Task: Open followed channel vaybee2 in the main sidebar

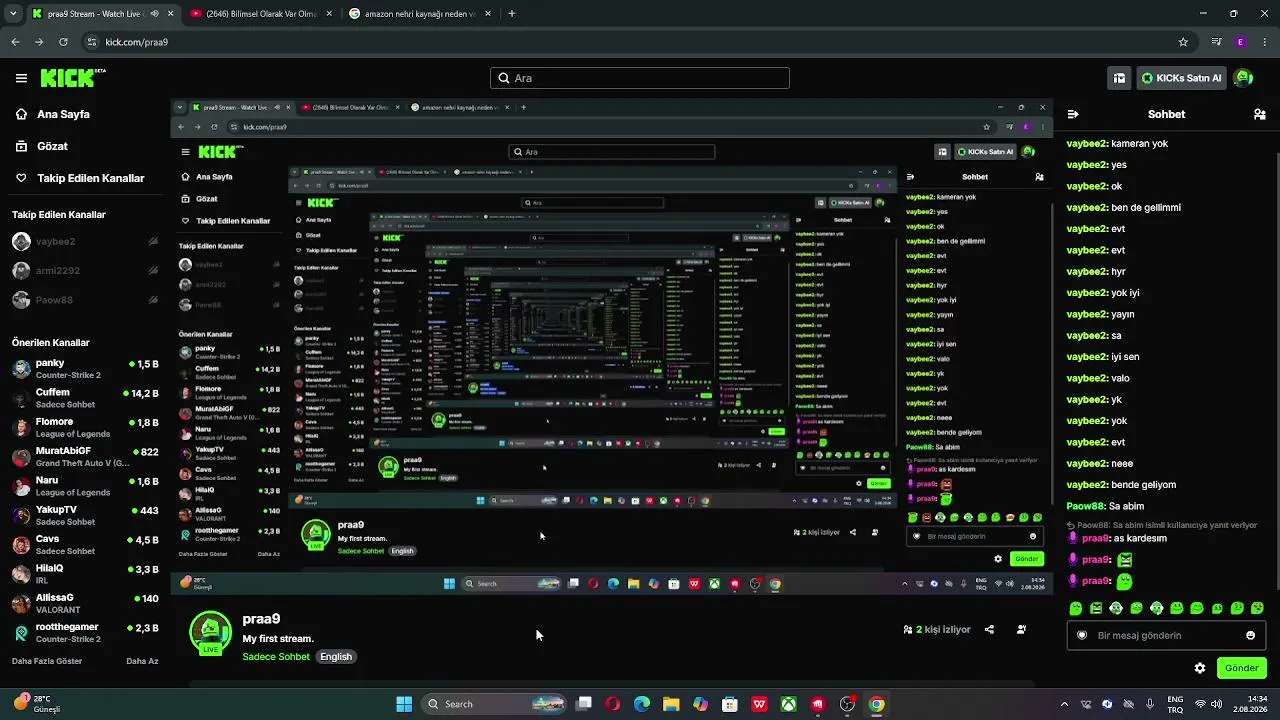Action: click(x=85, y=241)
